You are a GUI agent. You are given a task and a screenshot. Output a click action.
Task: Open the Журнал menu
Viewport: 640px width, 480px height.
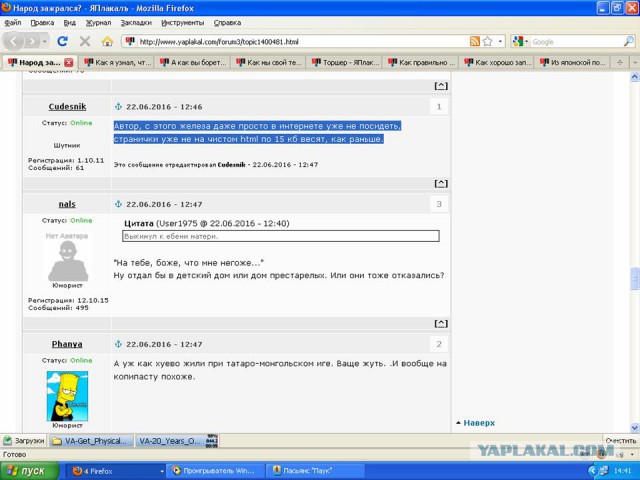(x=98, y=23)
